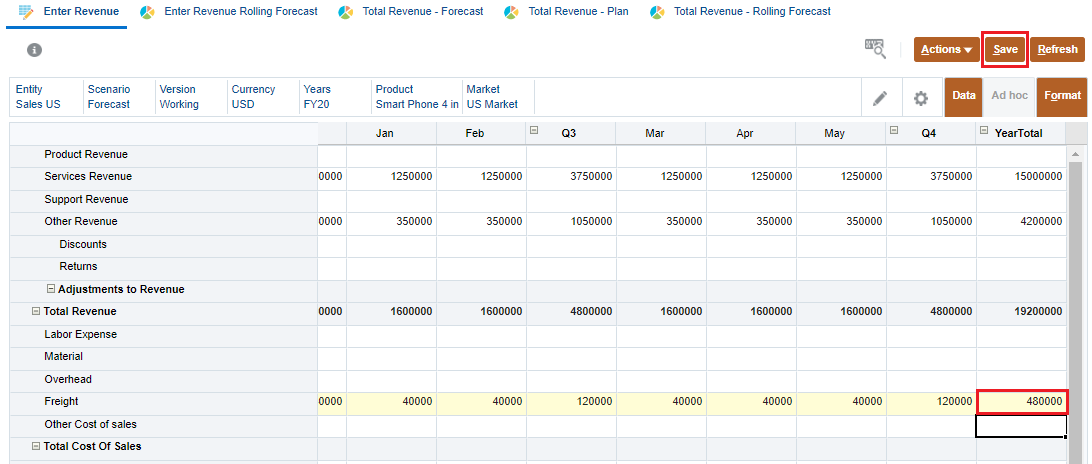This screenshot has width=1092, height=464.
Task: Change Years FY20 selection
Action: [x=317, y=97]
